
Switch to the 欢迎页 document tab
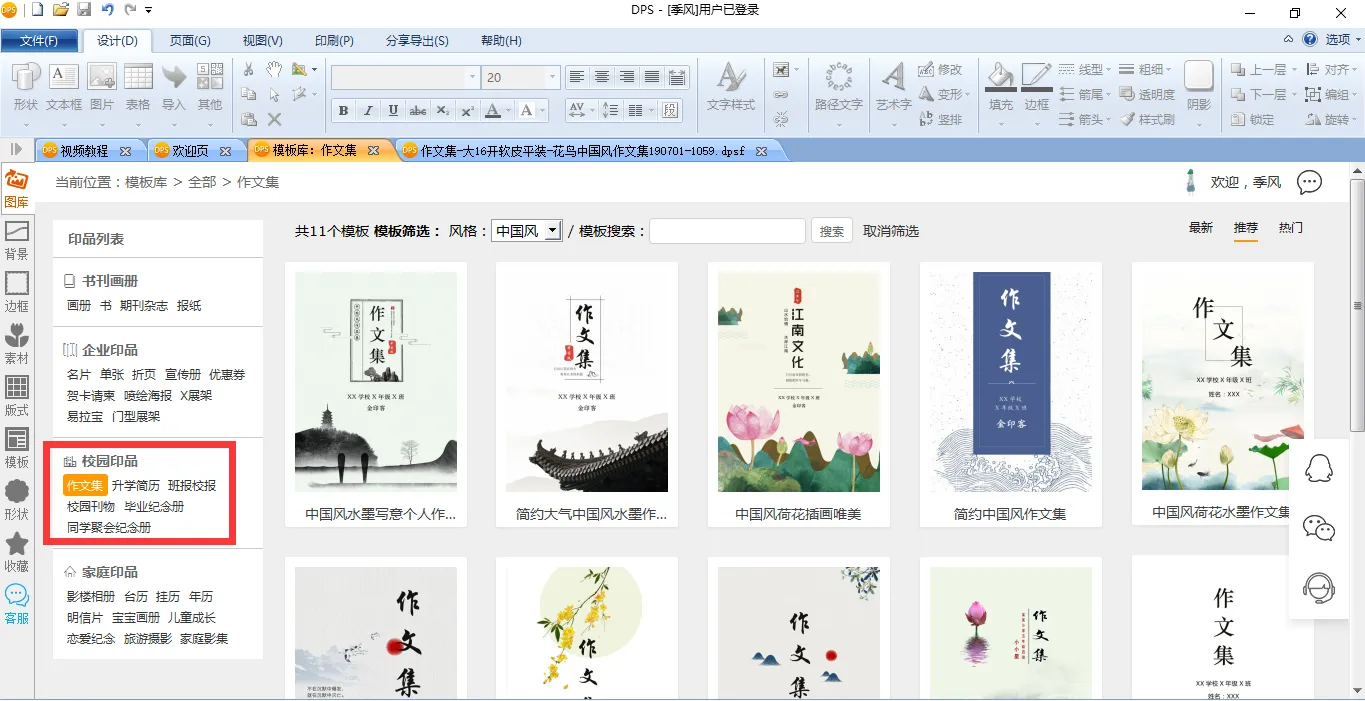click(x=192, y=151)
